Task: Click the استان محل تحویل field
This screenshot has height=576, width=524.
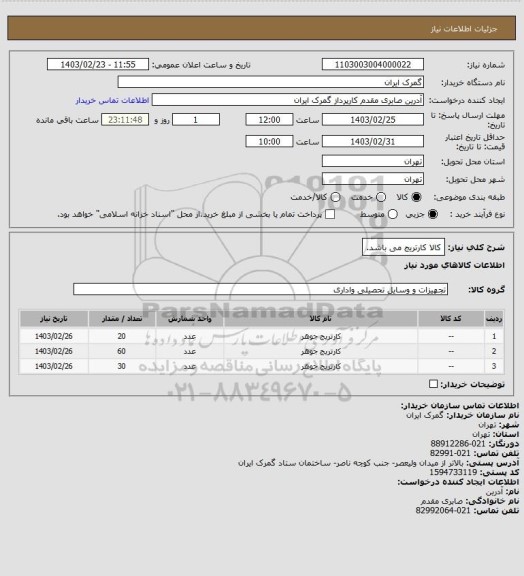Action: [373, 161]
